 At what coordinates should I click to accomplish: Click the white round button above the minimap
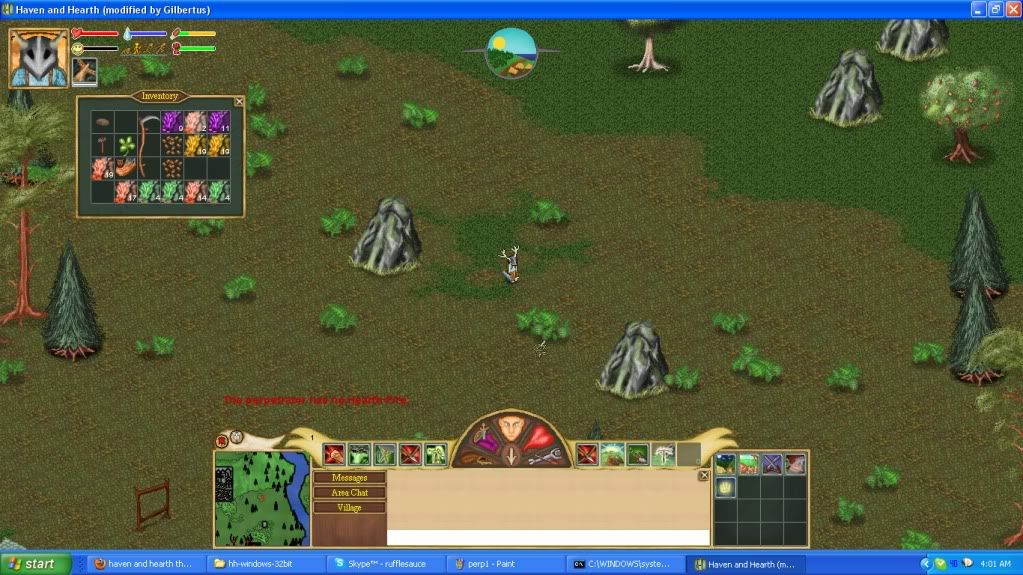pyautogui.click(x=236, y=437)
